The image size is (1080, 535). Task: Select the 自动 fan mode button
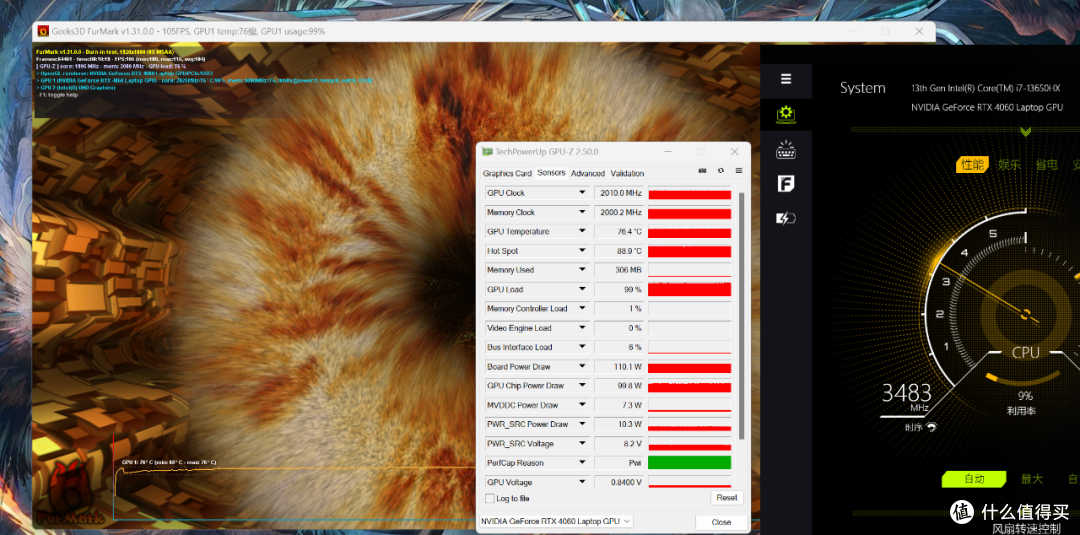coord(974,479)
